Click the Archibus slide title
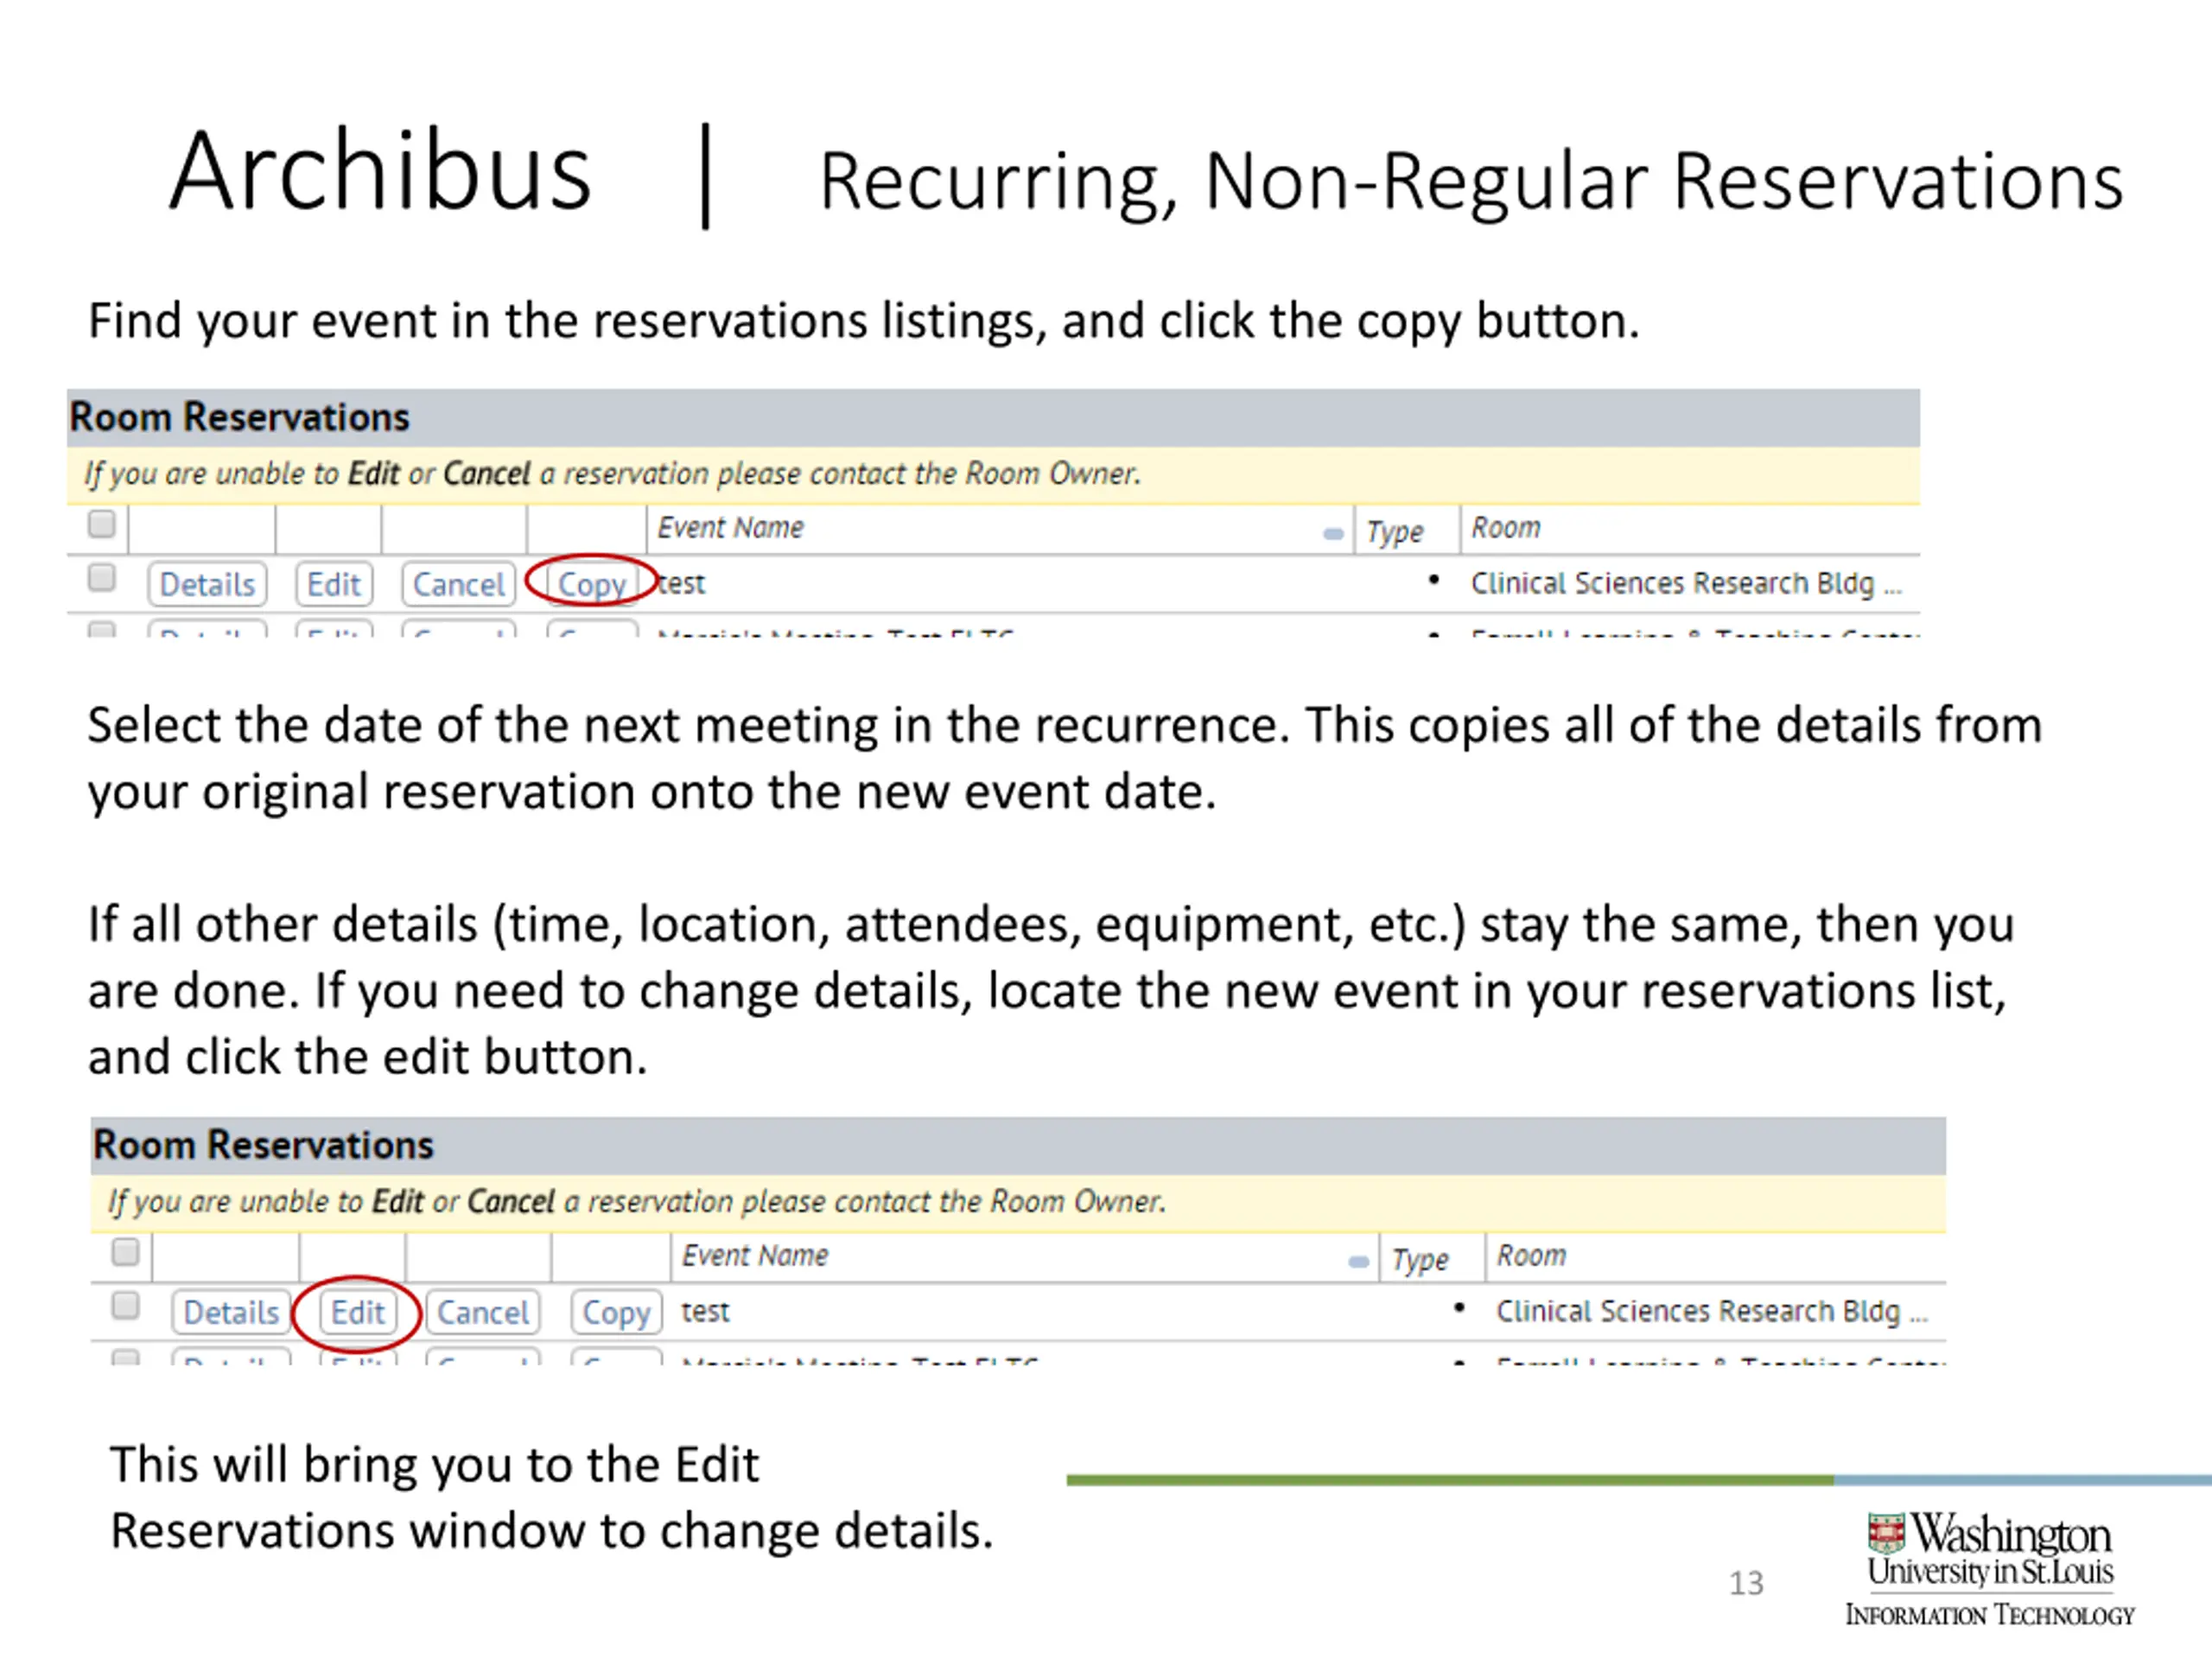This screenshot has height=1659, width=2212. pyautogui.click(x=380, y=172)
